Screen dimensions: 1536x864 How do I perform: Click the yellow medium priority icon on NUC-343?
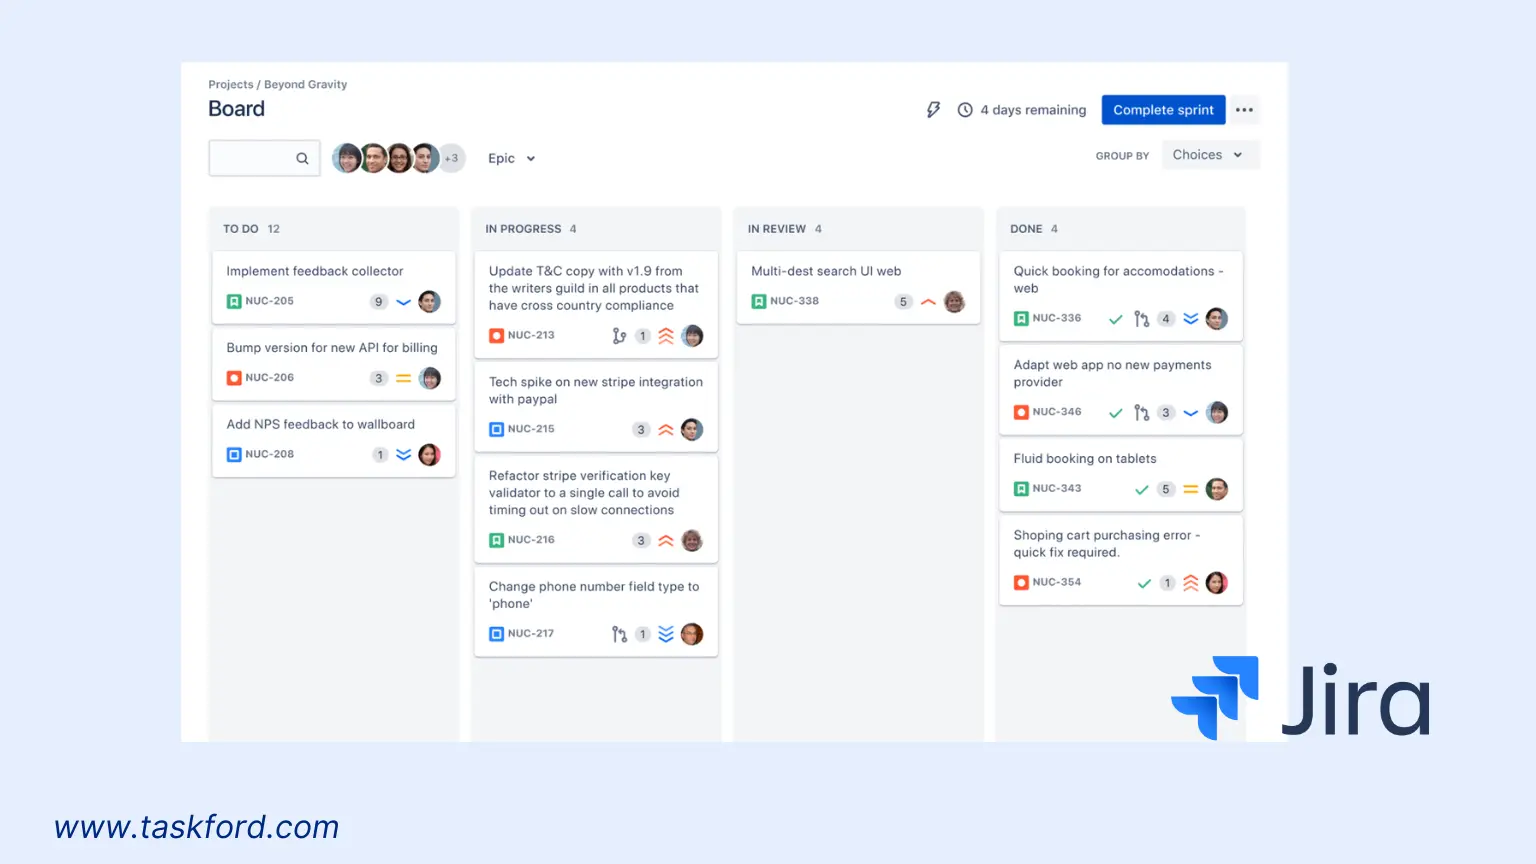1190,489
